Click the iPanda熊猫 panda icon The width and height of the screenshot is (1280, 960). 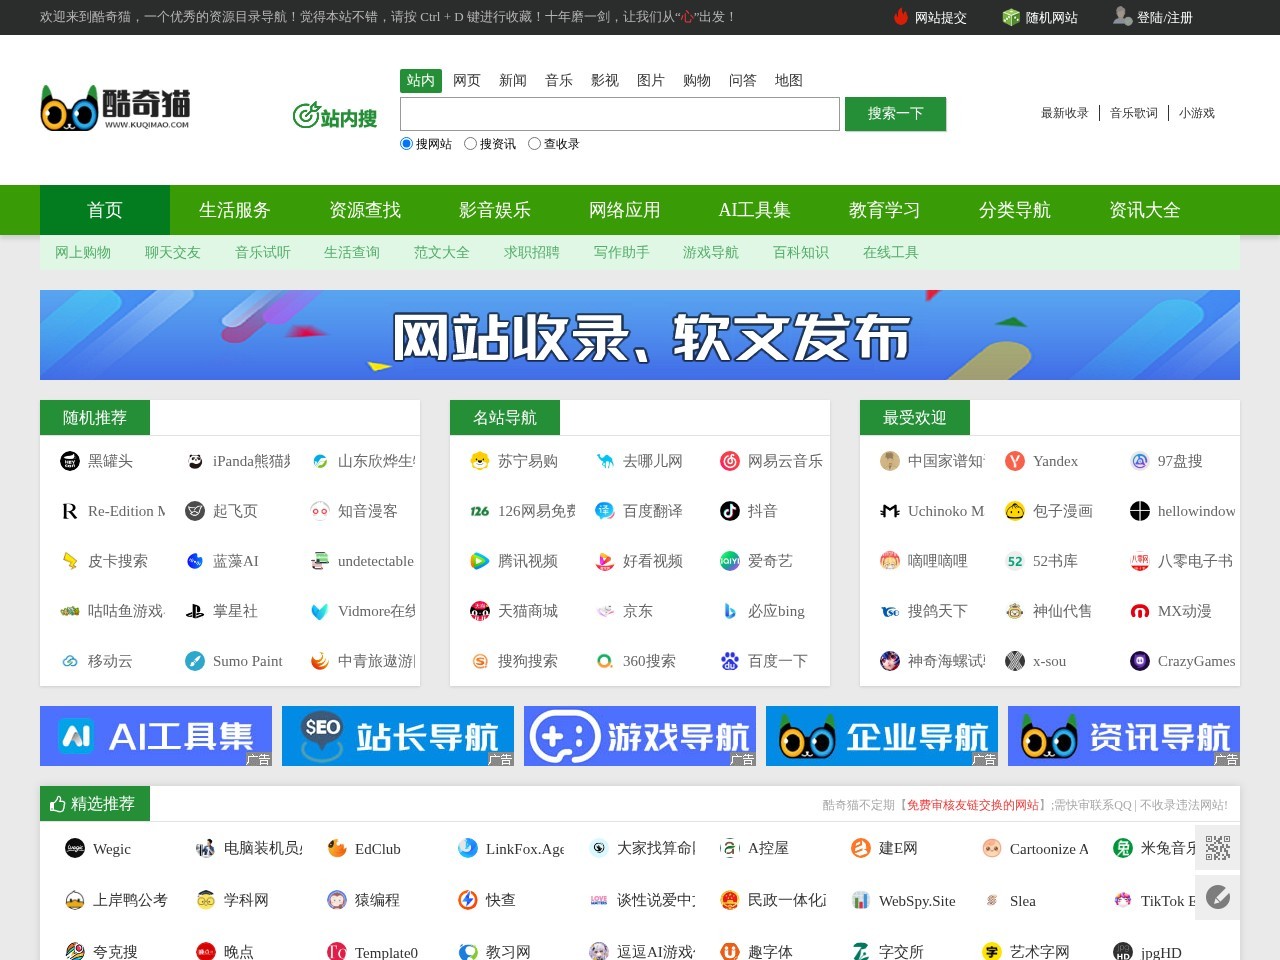[x=195, y=461]
